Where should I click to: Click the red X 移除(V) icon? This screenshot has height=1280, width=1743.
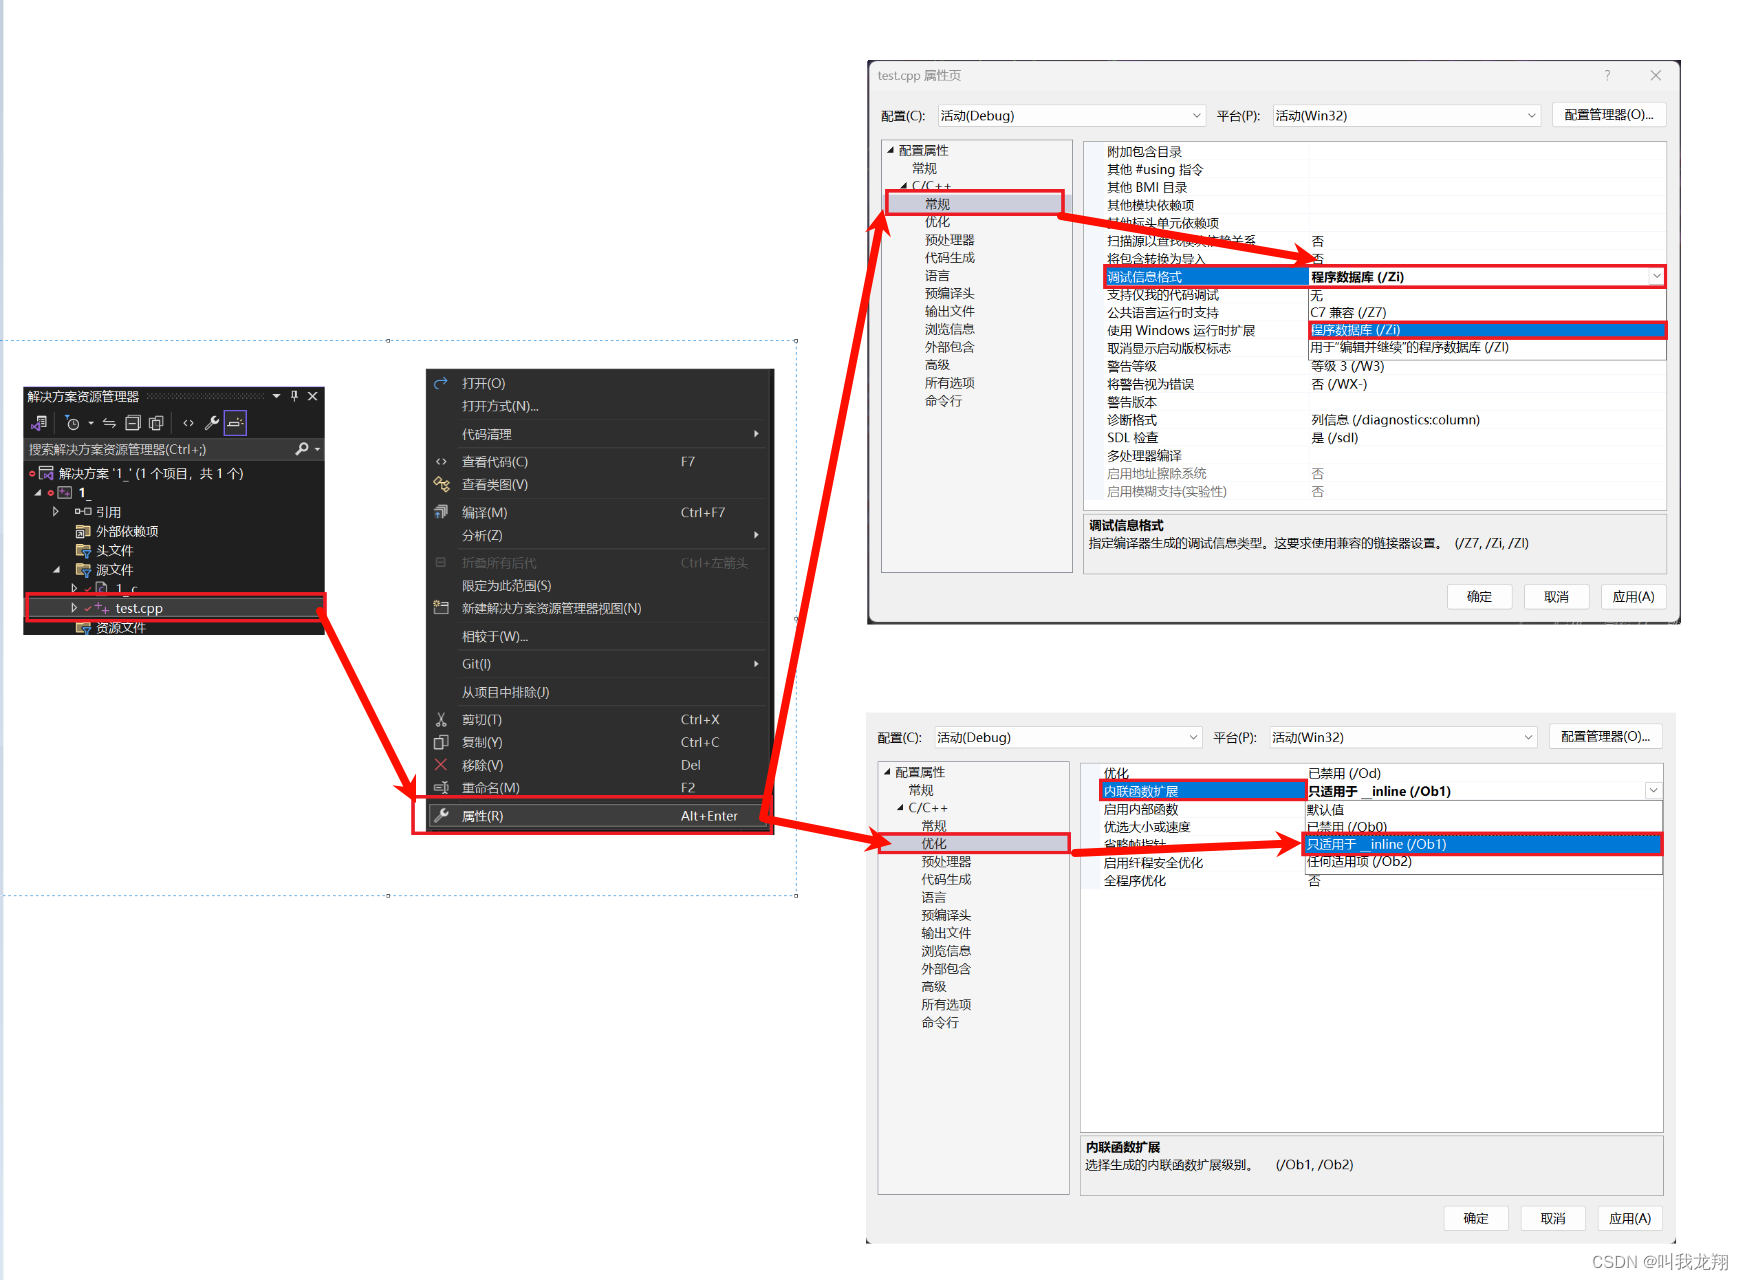(441, 765)
